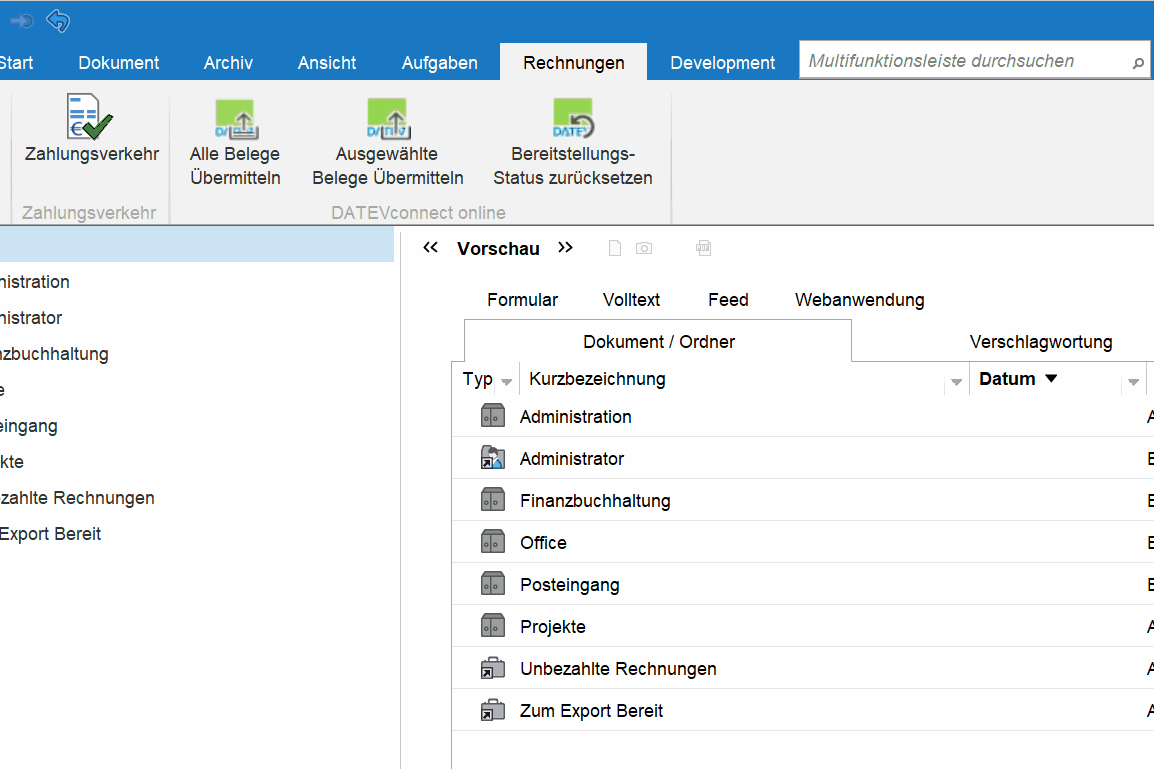
Task: Click the Projekte cabinet icon
Action: tap(493, 626)
